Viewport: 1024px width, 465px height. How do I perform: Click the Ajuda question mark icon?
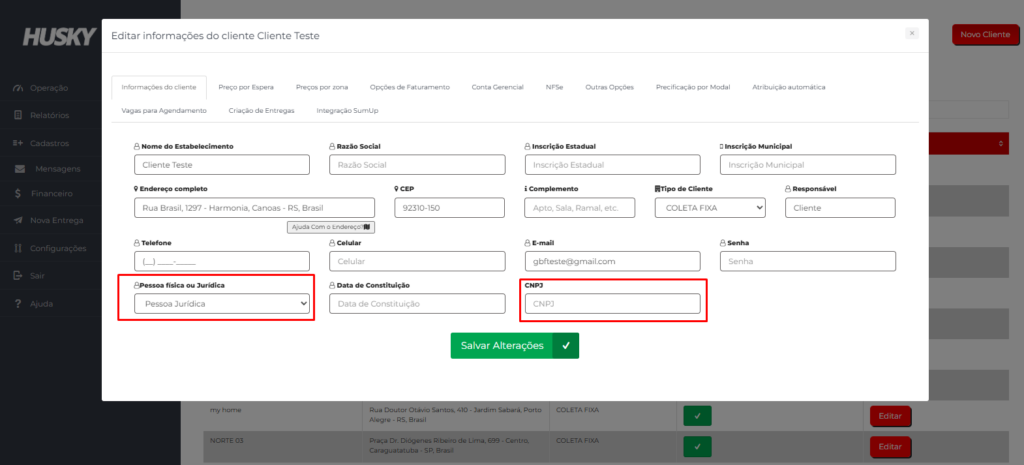point(18,303)
